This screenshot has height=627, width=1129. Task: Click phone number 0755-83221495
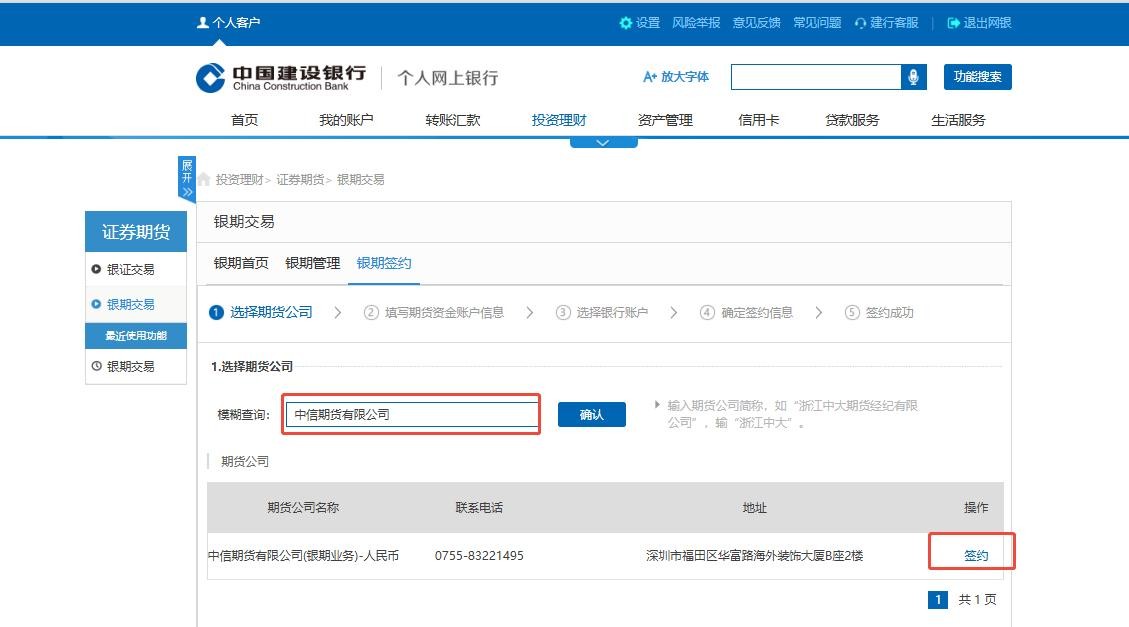[x=479, y=556]
